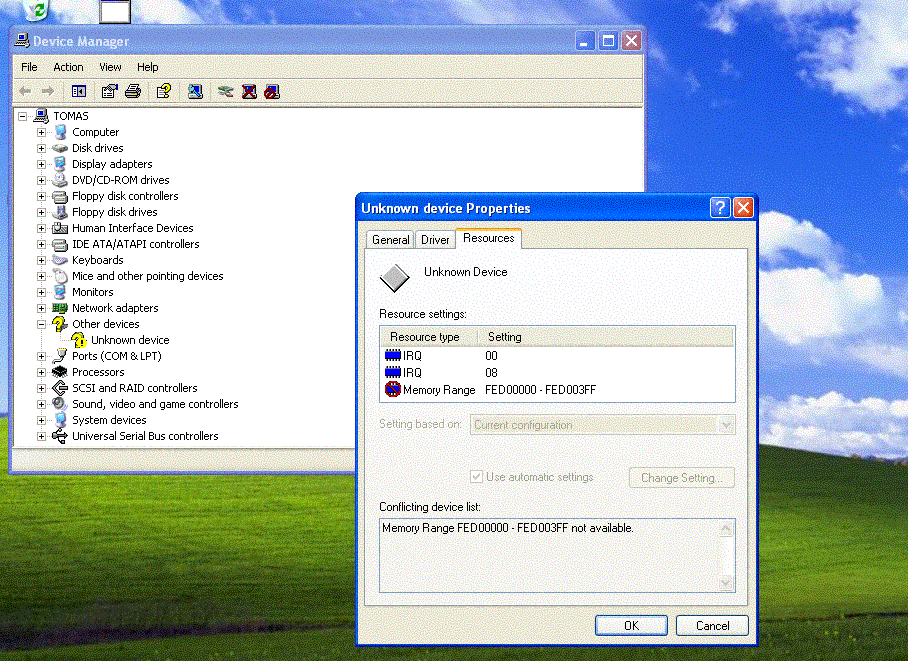Click the Help toolbar icon
Viewport: 908px width, 661px height.
coord(162,92)
